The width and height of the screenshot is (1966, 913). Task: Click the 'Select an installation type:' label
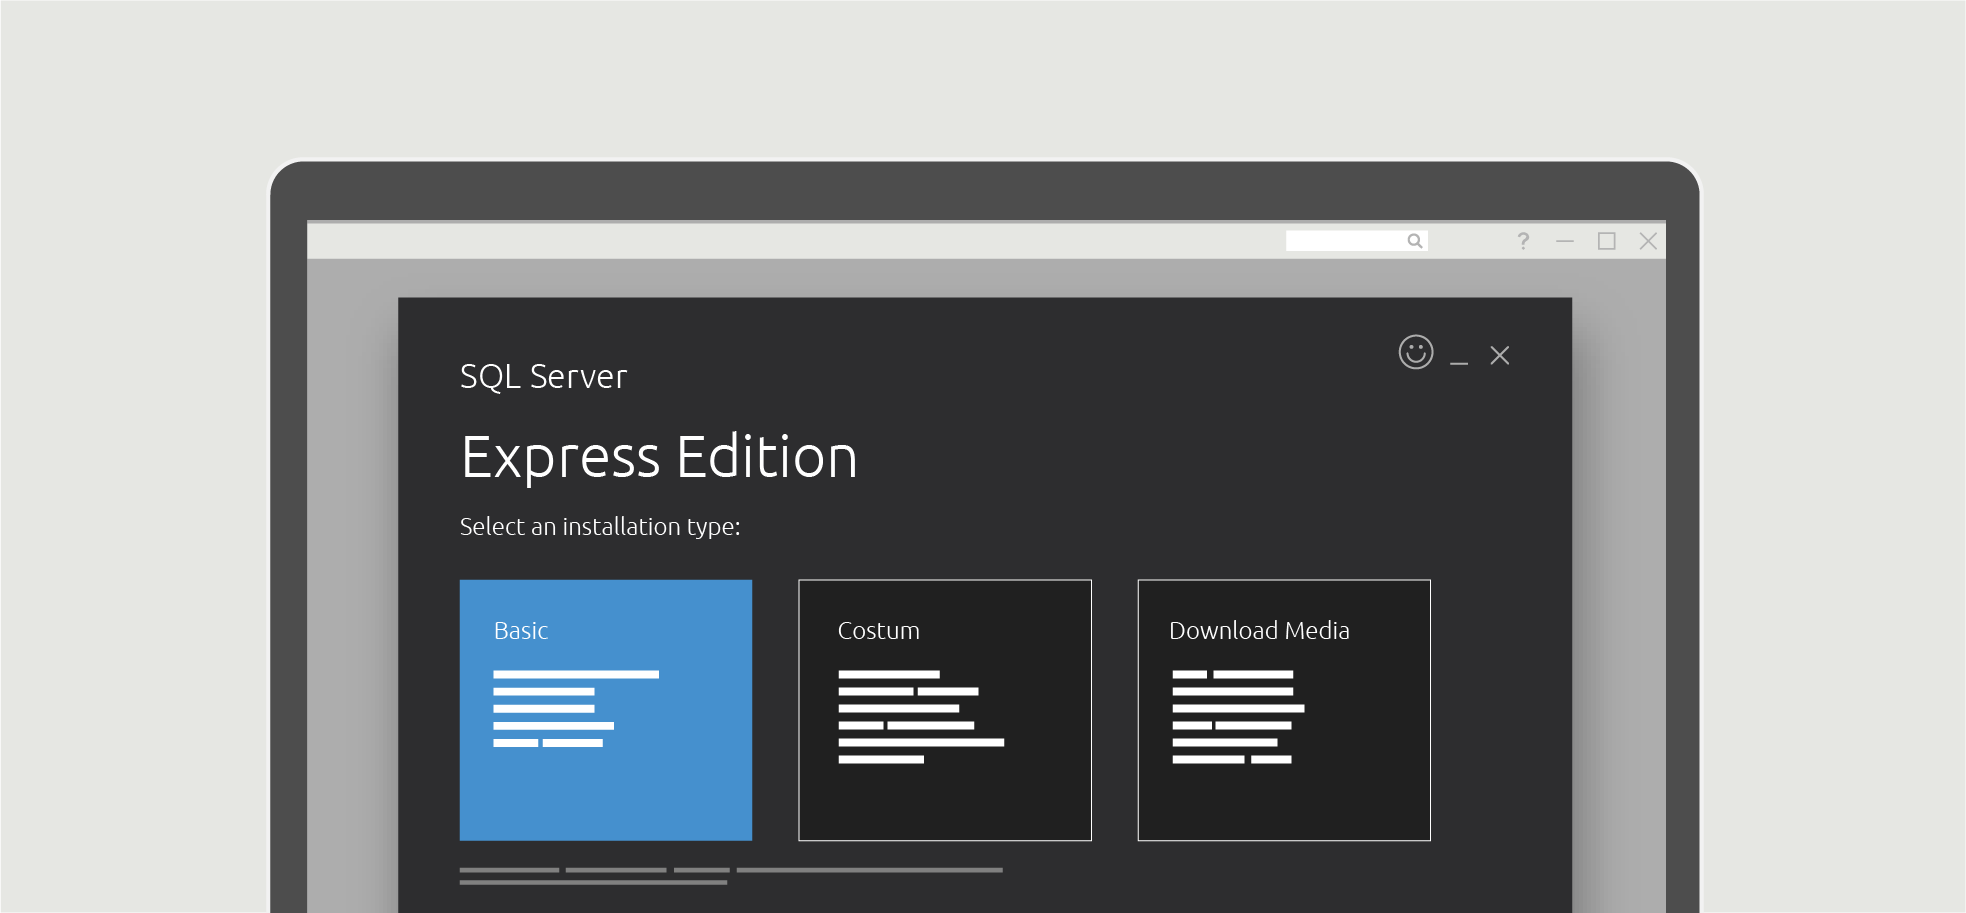point(599,527)
